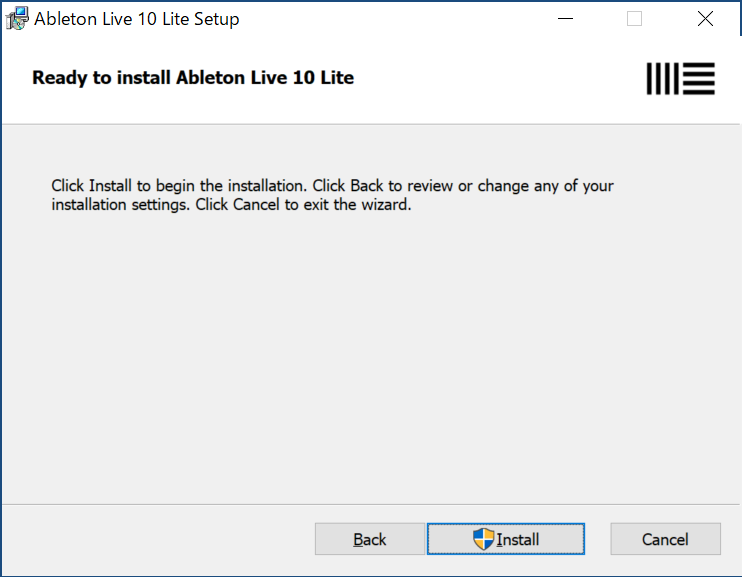Viewport: 742px width, 577px height.
Task: Click the word "Cancel" in the instruction text
Action: (256, 204)
